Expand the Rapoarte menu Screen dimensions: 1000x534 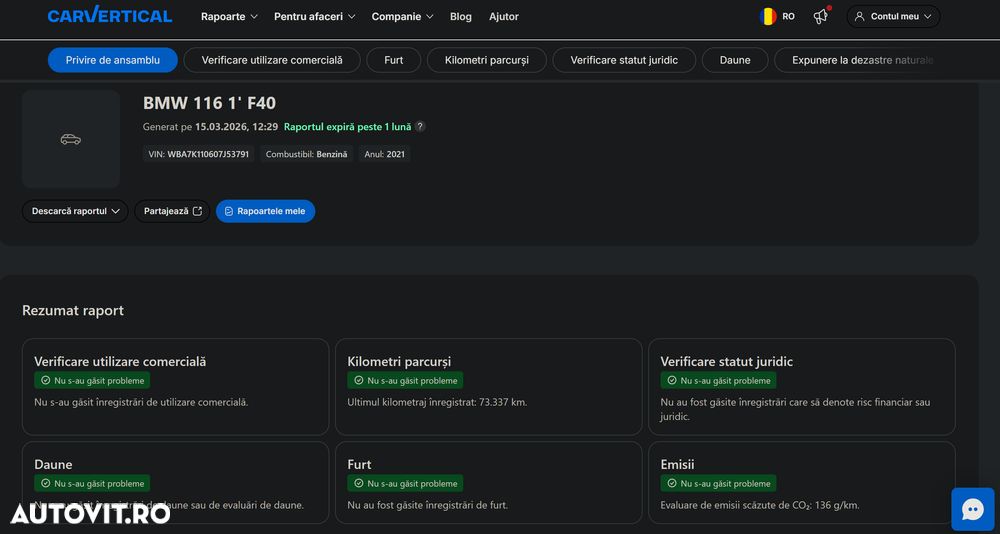coord(229,17)
